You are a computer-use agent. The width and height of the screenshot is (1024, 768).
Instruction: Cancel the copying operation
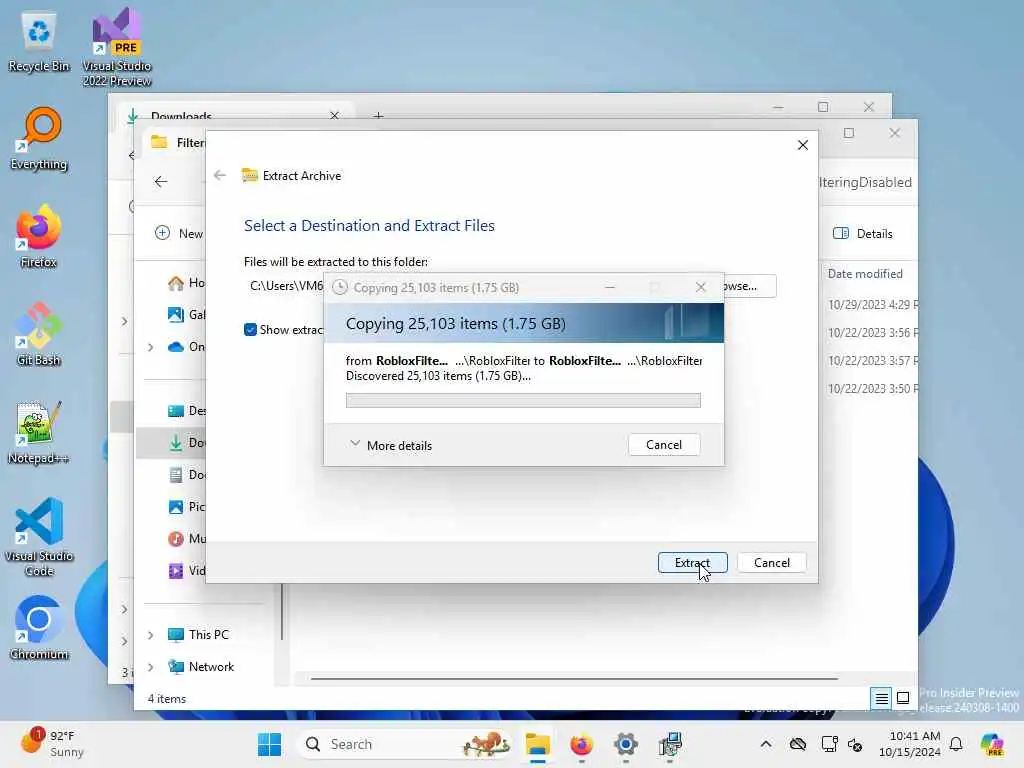664,445
